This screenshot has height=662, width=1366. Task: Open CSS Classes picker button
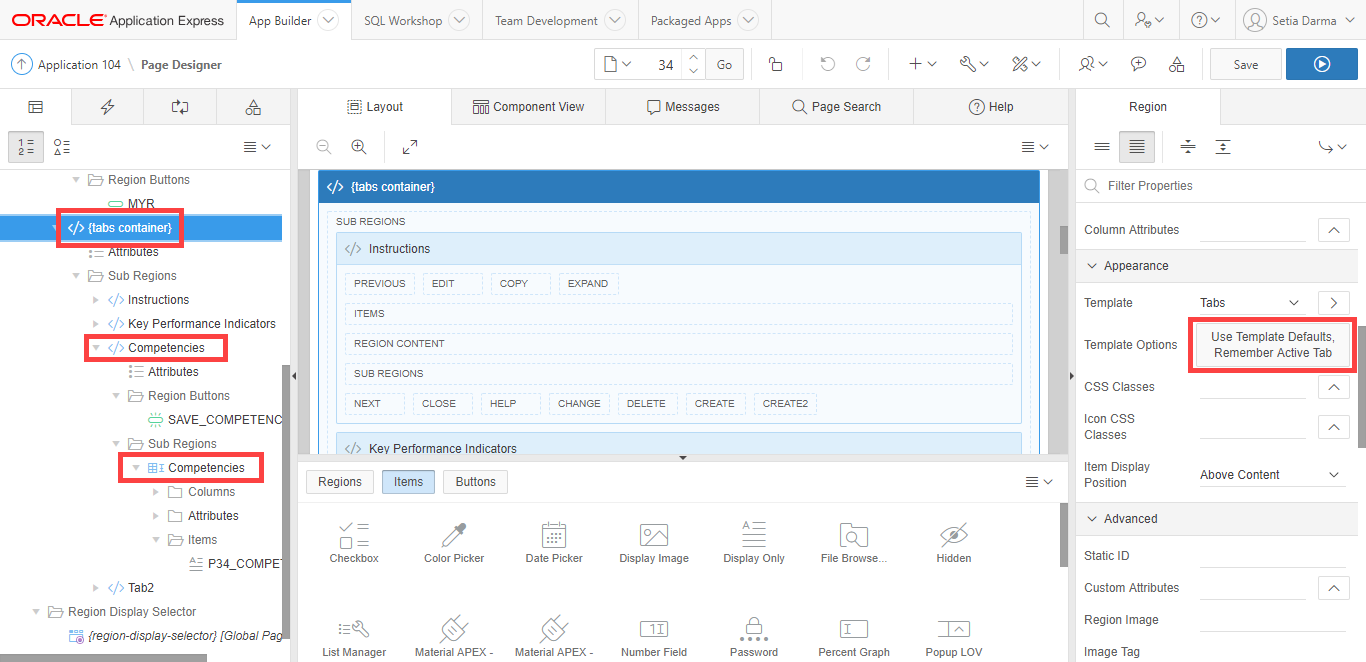[x=1333, y=386]
